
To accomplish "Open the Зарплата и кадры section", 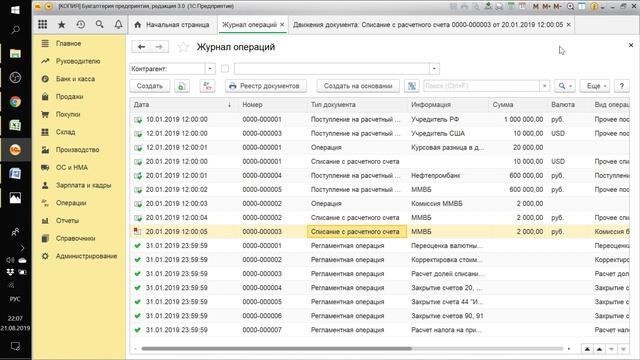I will coord(79,185).
